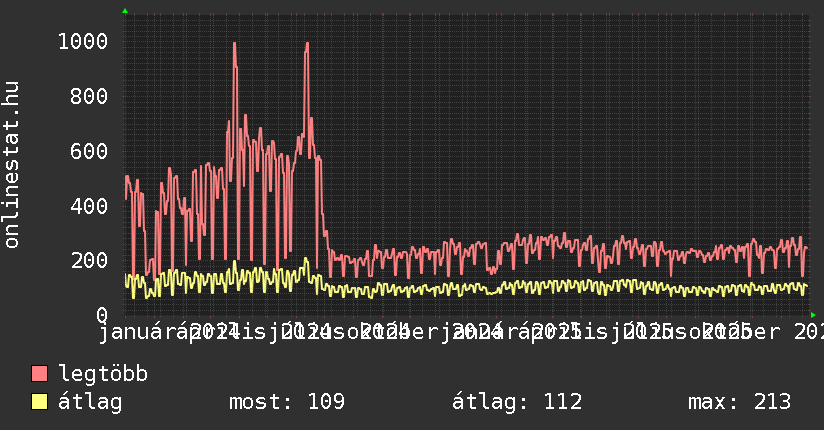Click the red legtöbb legend swatch
This screenshot has height=430, width=824.
tap(40, 374)
